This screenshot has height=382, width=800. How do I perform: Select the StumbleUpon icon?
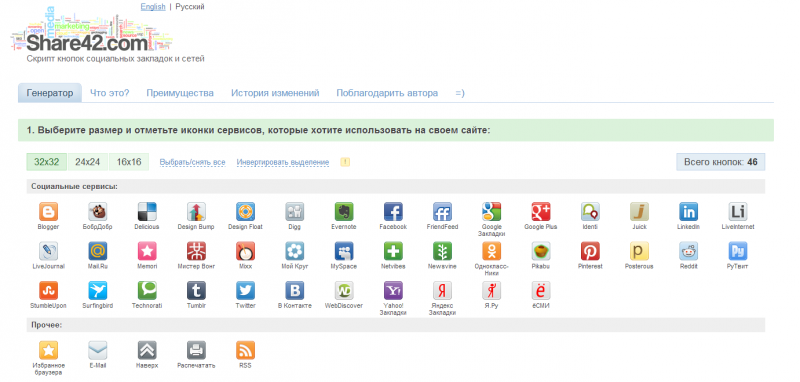tap(48, 290)
